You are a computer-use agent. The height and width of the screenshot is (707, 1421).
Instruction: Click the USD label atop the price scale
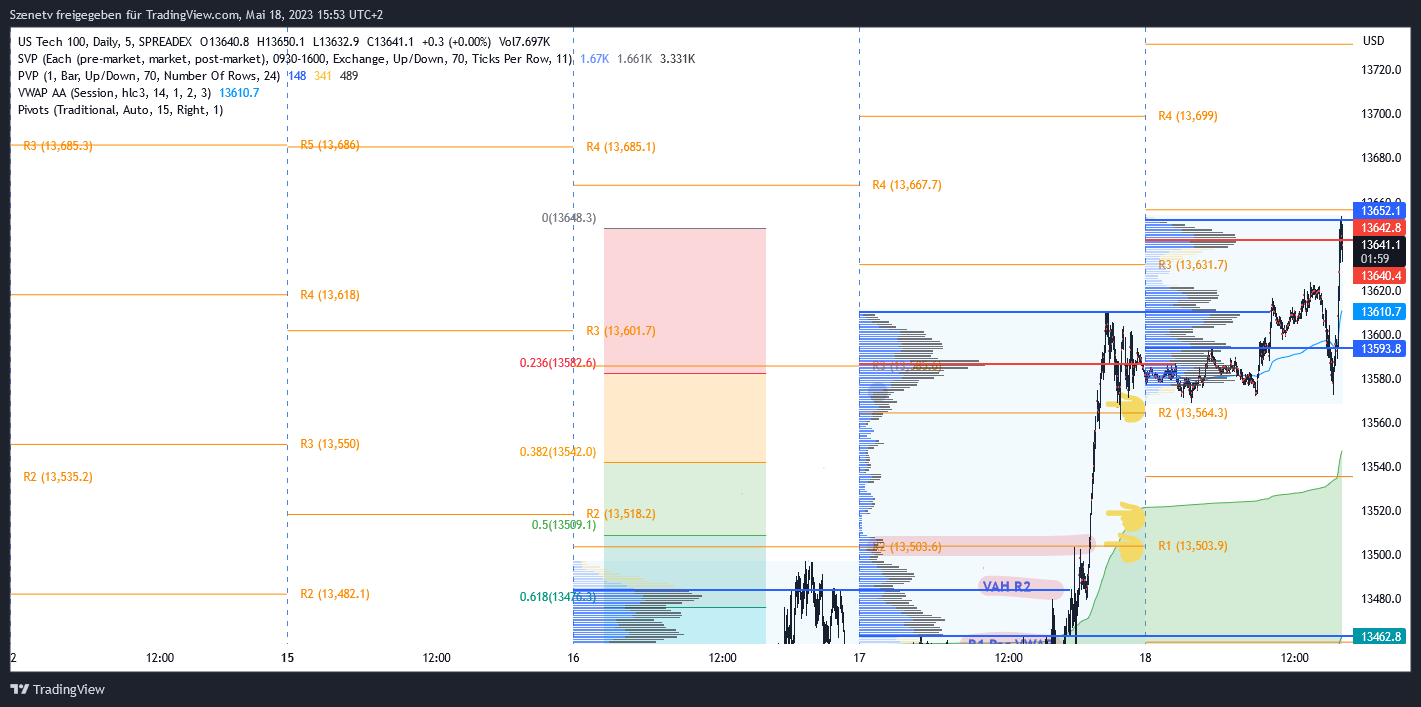pos(1373,42)
